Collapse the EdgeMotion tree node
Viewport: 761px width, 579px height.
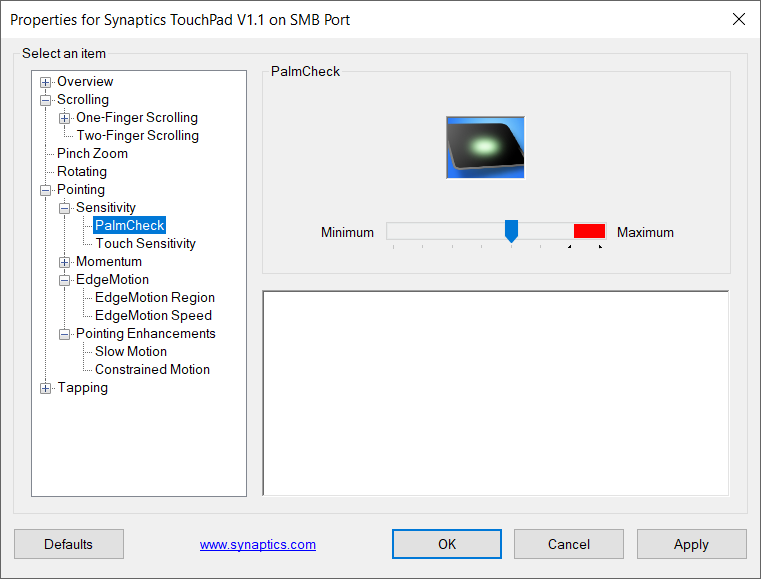(64, 280)
